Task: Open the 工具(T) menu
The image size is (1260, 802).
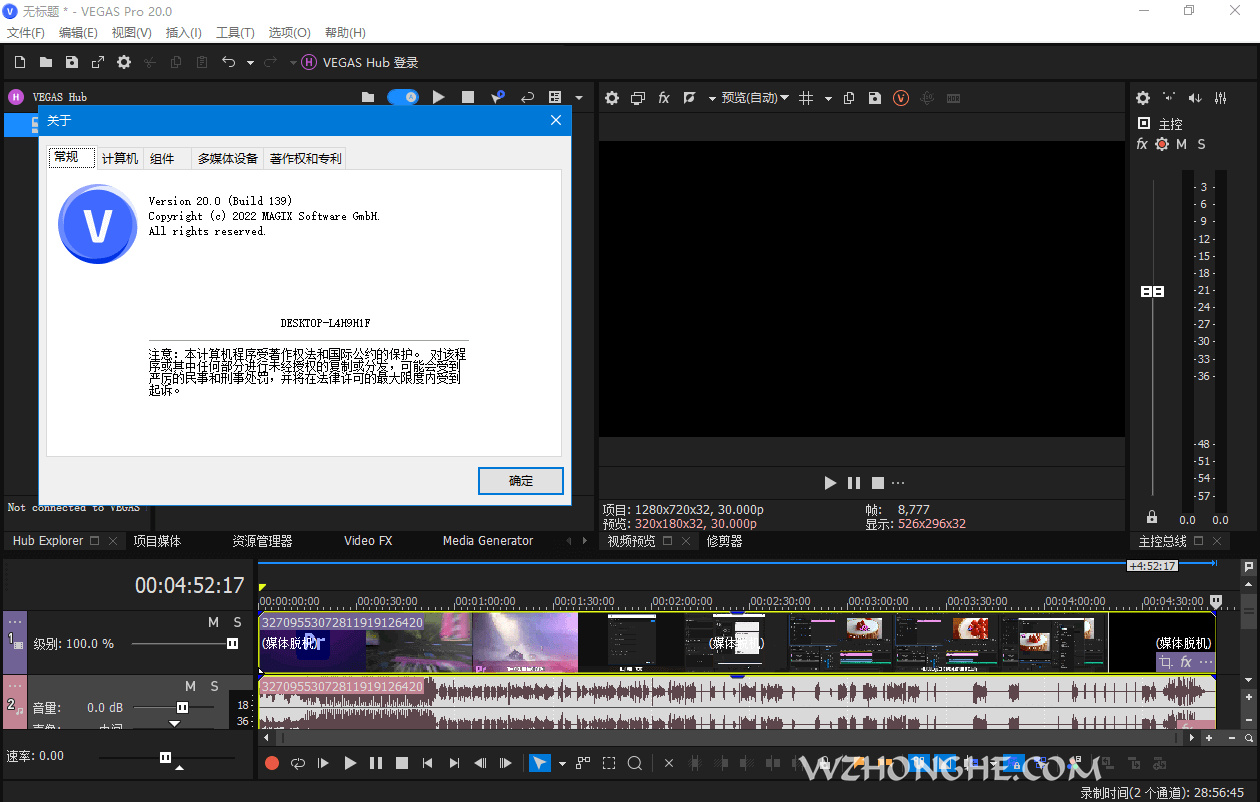Action: click(x=235, y=32)
